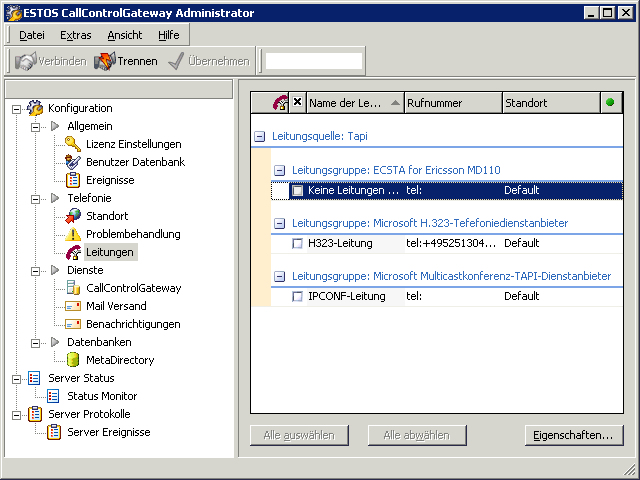
Task: Click the Konfiguration gear icon
Action: pyautogui.click(x=35, y=108)
